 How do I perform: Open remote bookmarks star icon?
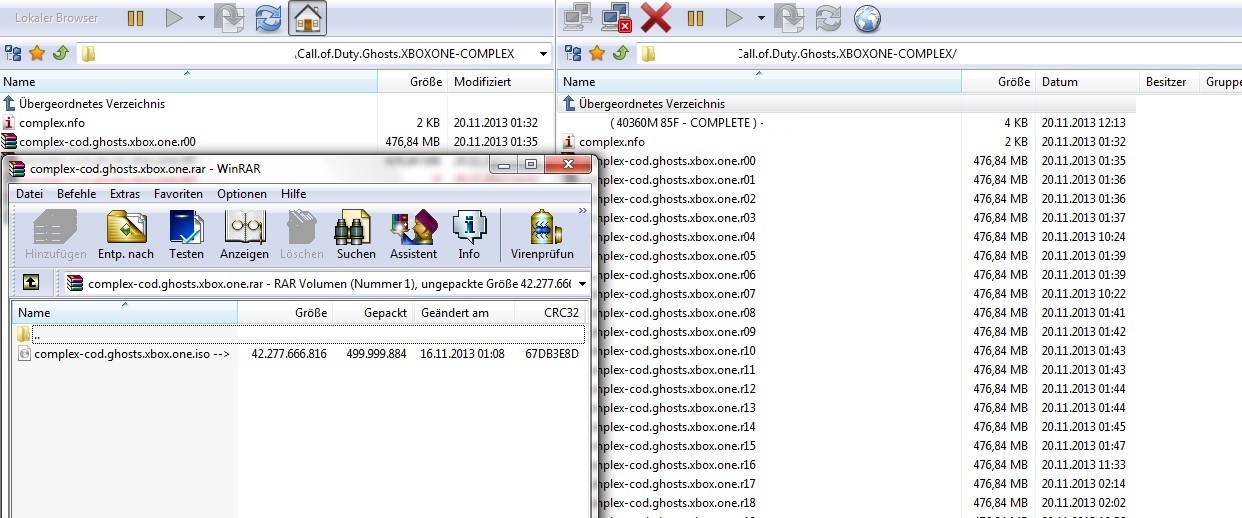(597, 54)
